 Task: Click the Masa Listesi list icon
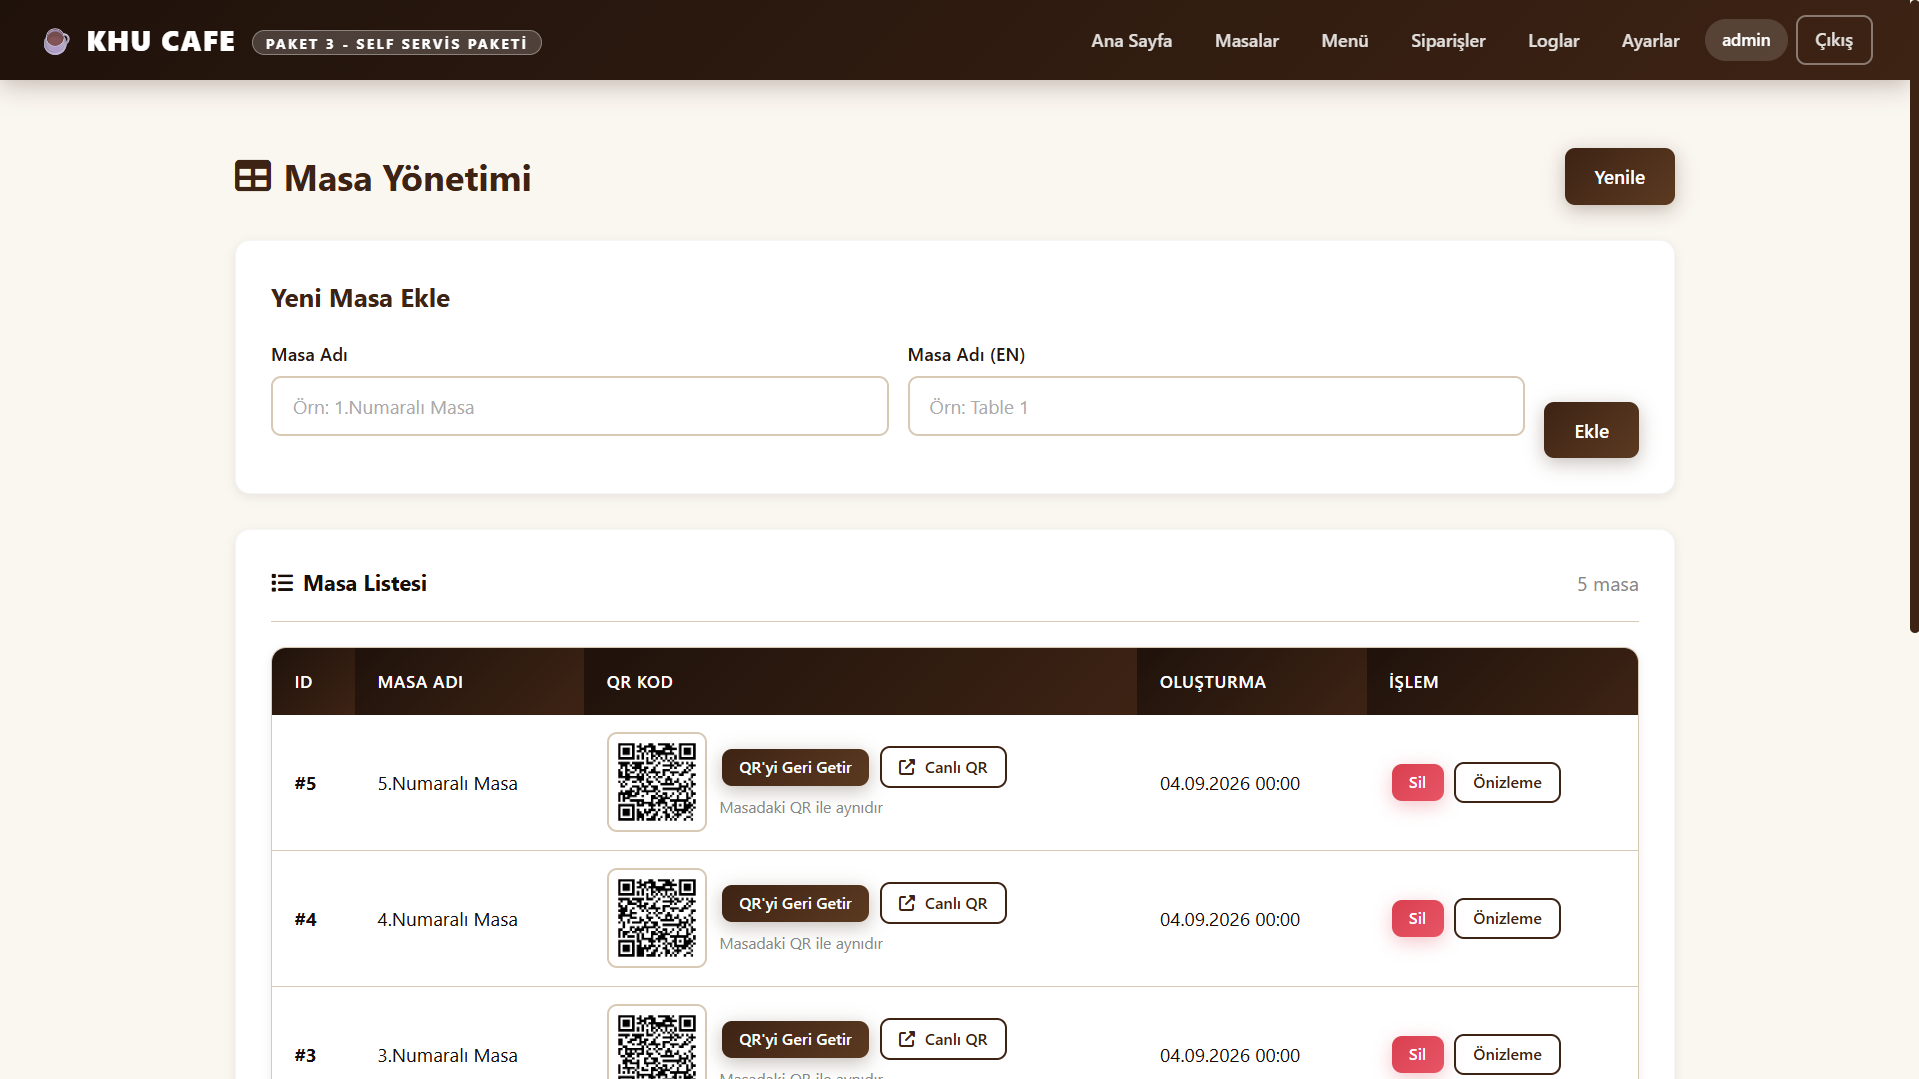click(282, 583)
